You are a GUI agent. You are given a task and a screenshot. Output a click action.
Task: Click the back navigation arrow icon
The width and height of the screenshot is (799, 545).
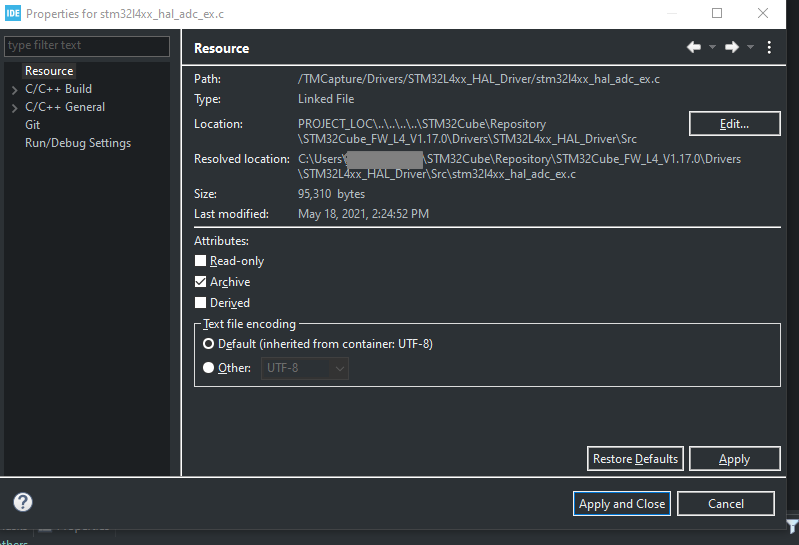click(x=694, y=47)
